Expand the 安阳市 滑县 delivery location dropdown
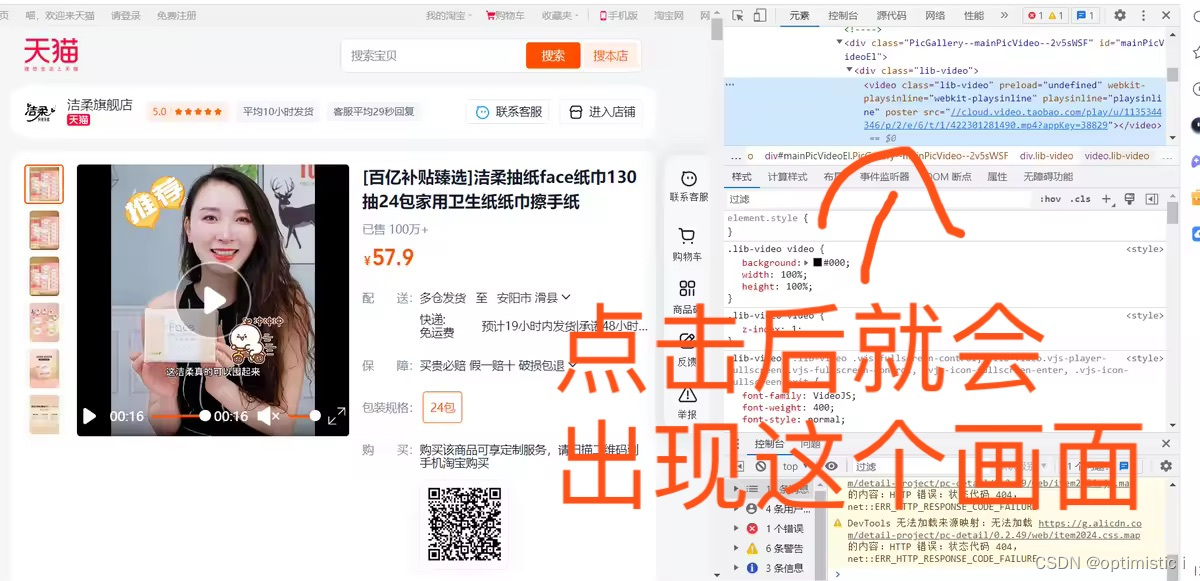This screenshot has width=1200, height=581. pyautogui.click(x=532, y=297)
